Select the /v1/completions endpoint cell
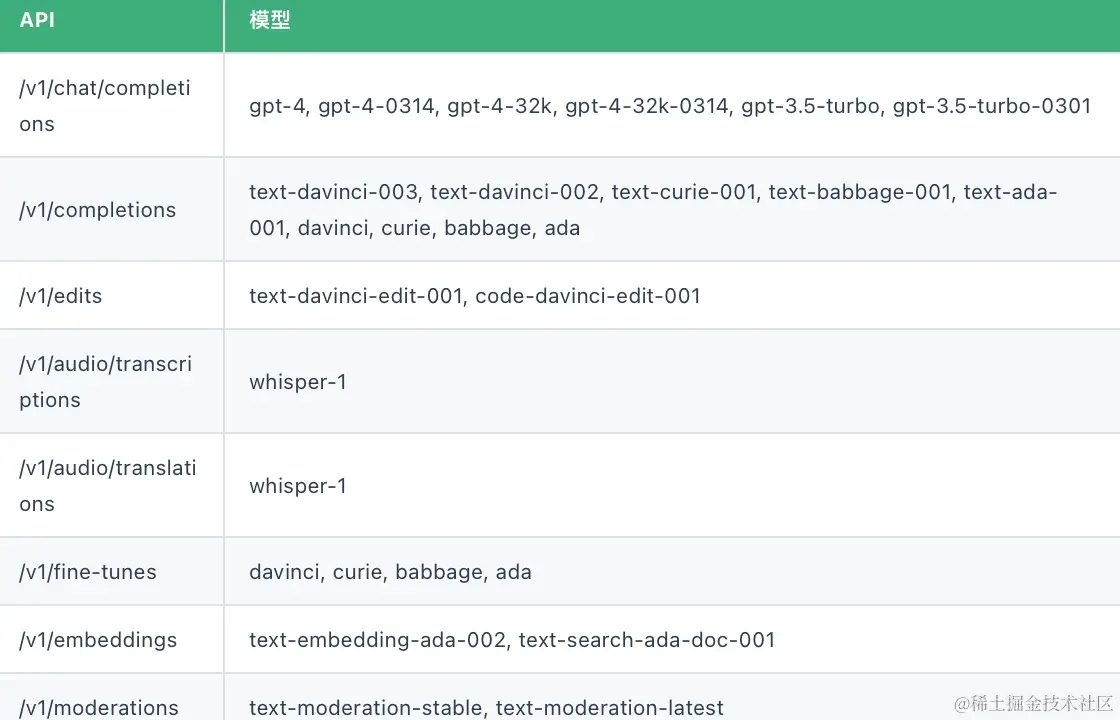This screenshot has height=720, width=1120. [x=98, y=210]
